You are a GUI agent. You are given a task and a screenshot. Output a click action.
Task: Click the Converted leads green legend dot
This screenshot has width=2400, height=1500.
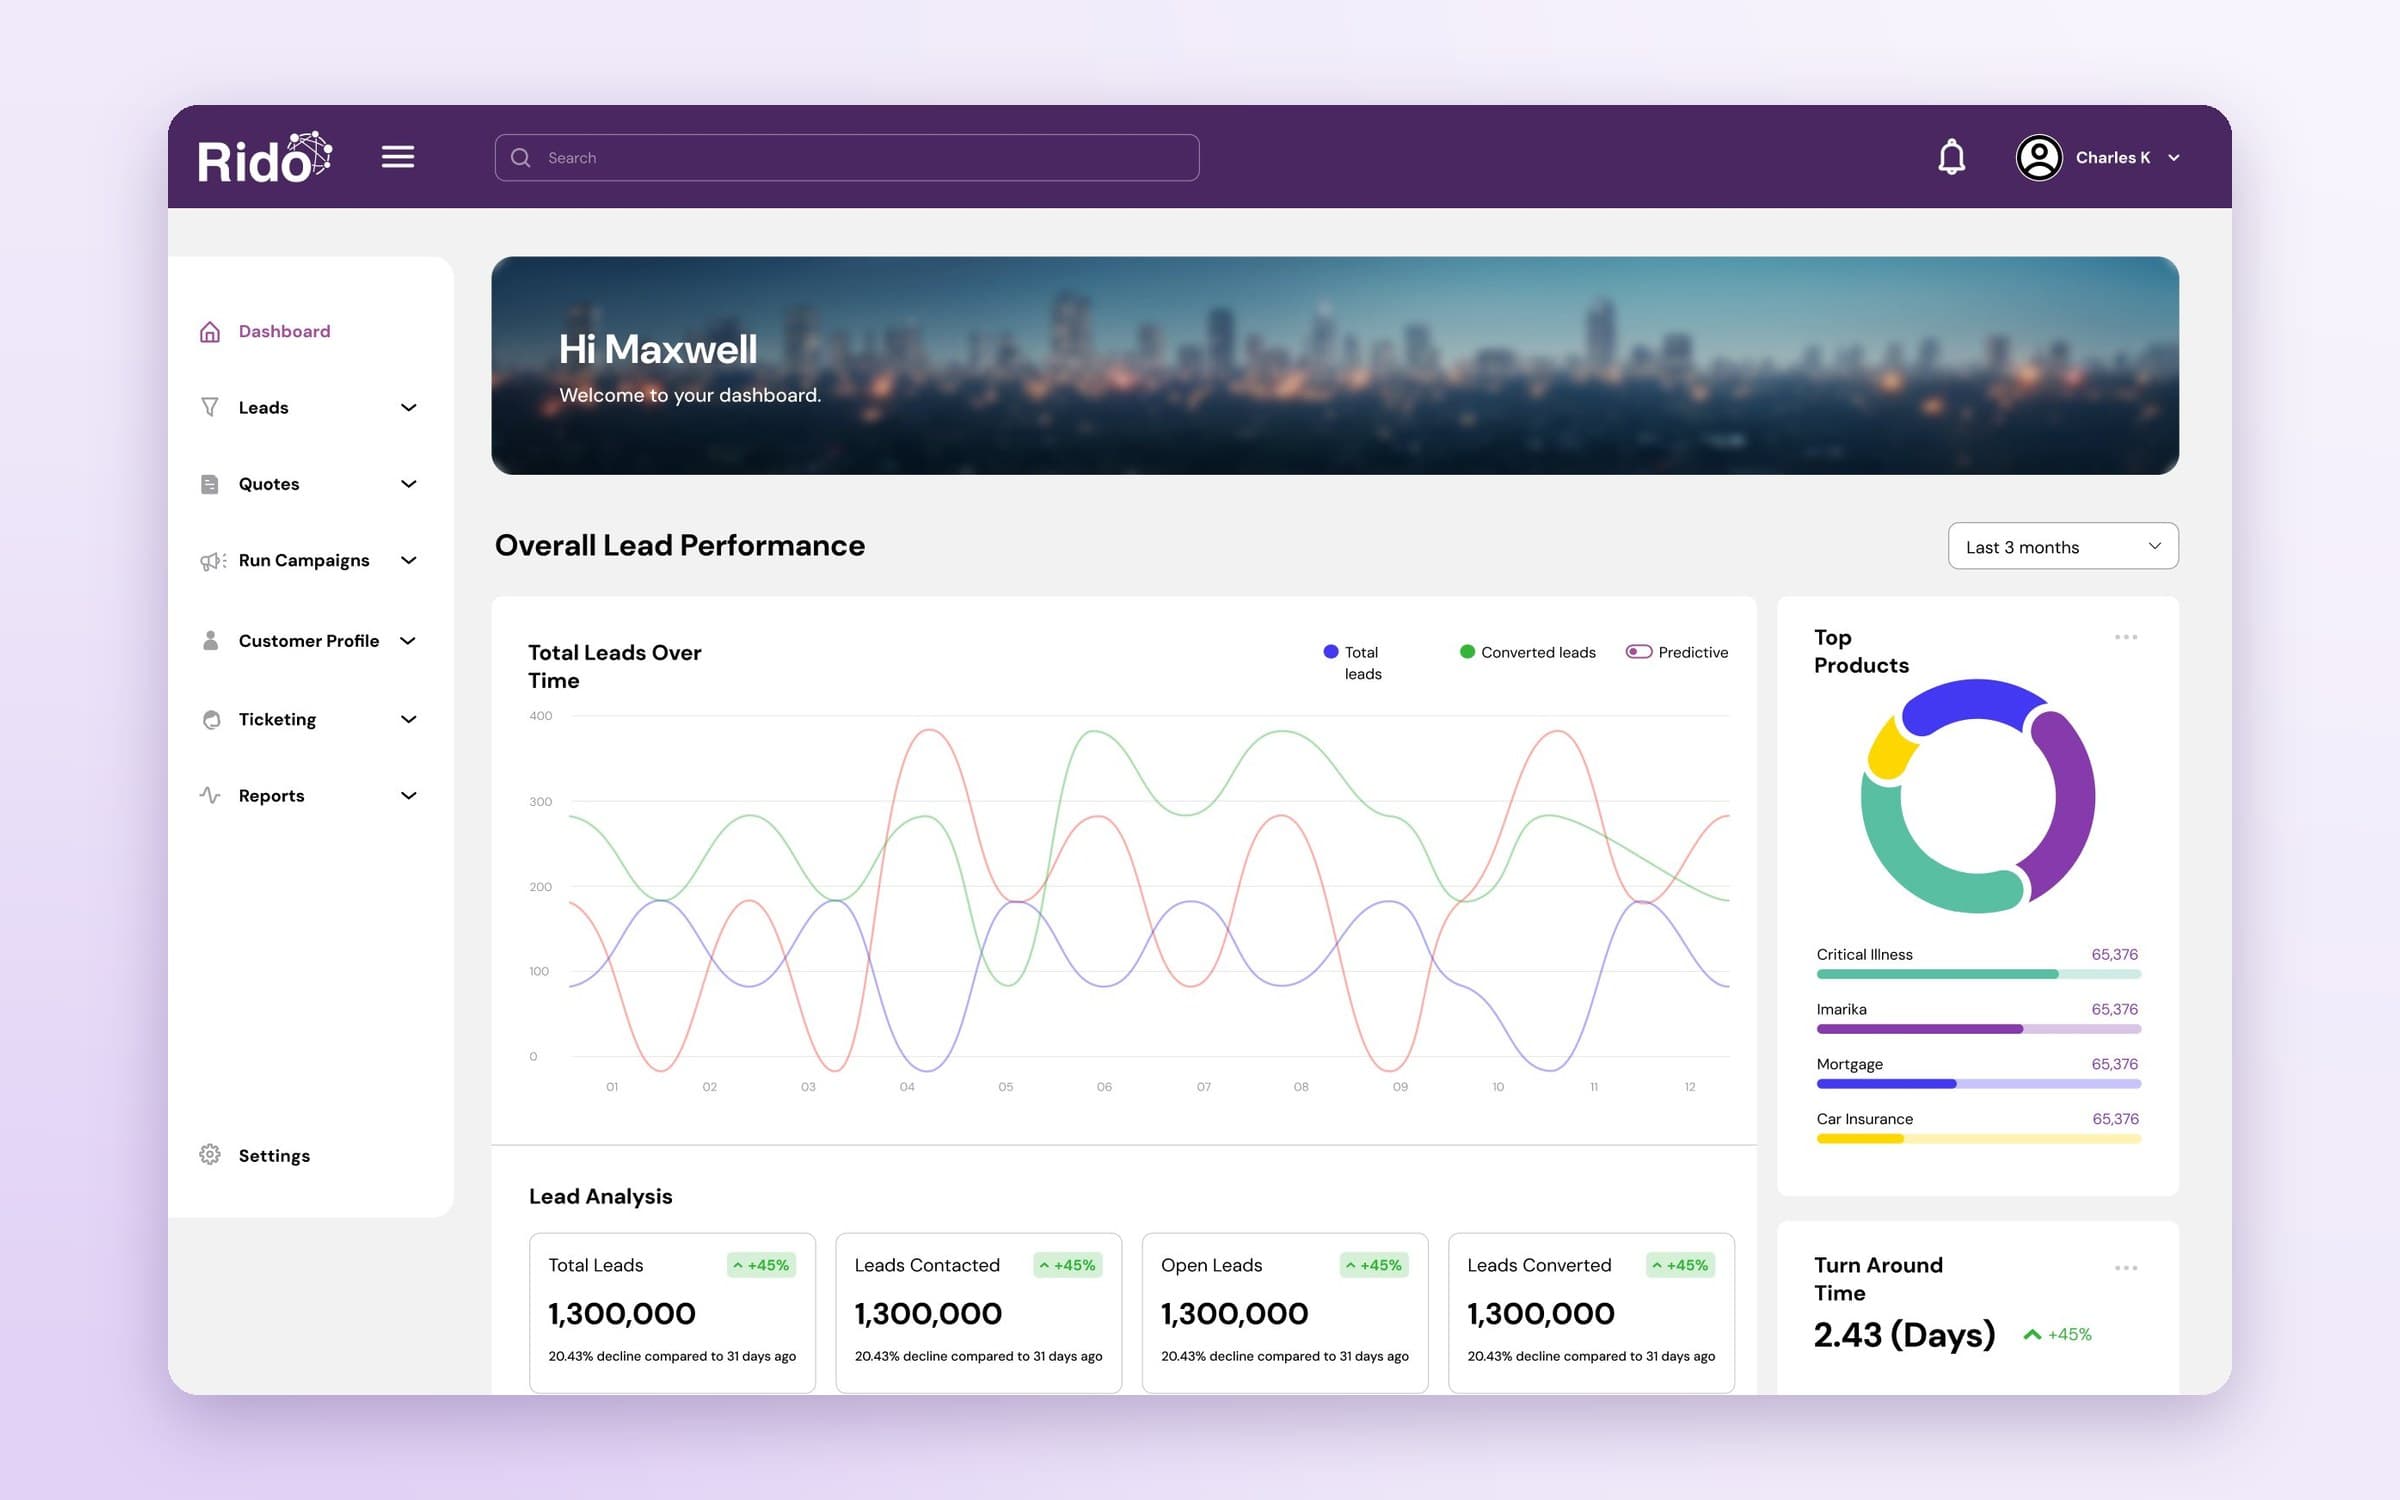pyautogui.click(x=1467, y=652)
